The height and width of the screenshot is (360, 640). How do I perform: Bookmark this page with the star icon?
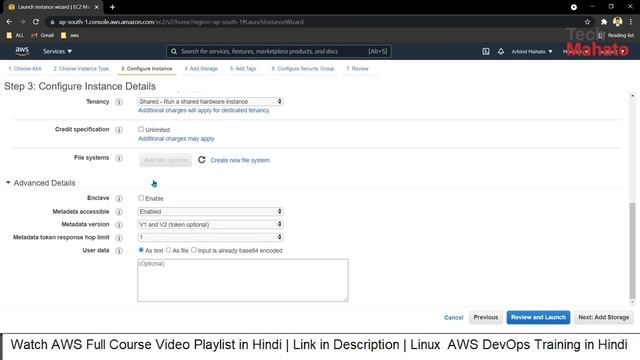[x=587, y=22]
